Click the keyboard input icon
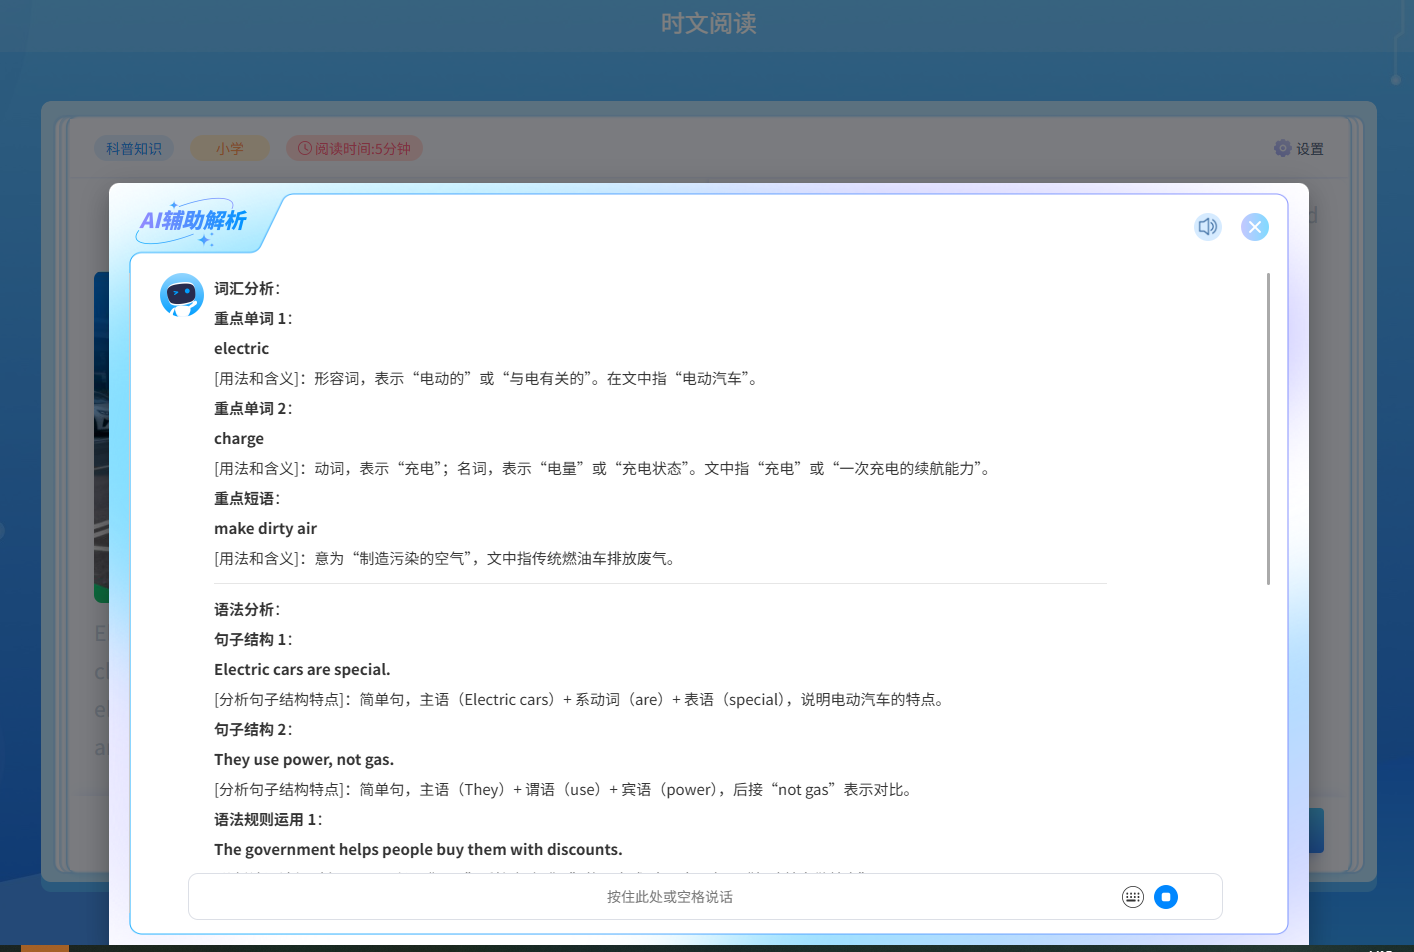The height and width of the screenshot is (952, 1414). (x=1132, y=897)
